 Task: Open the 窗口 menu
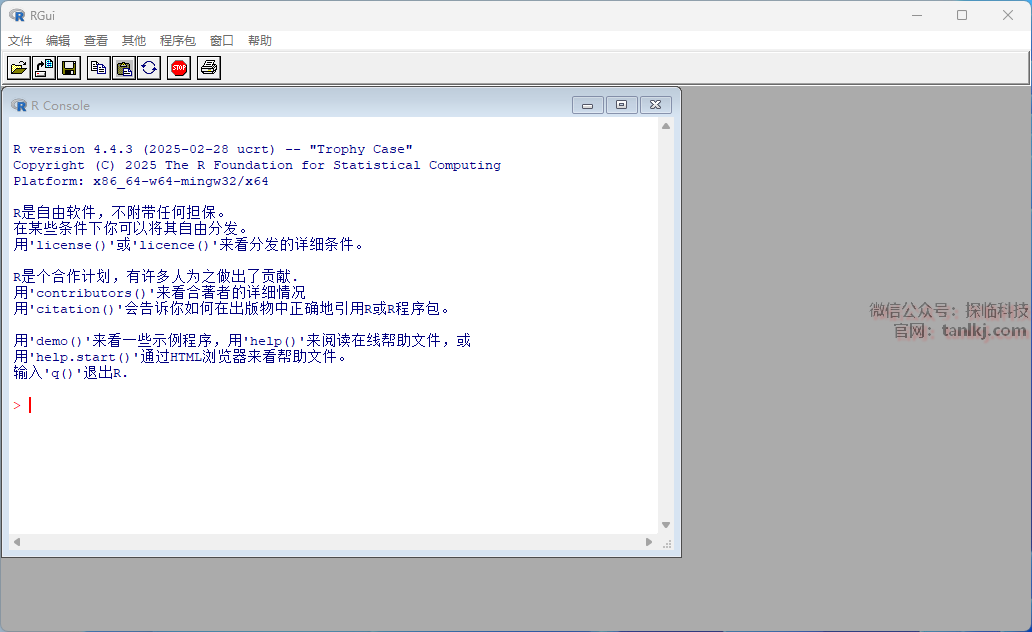coord(222,41)
